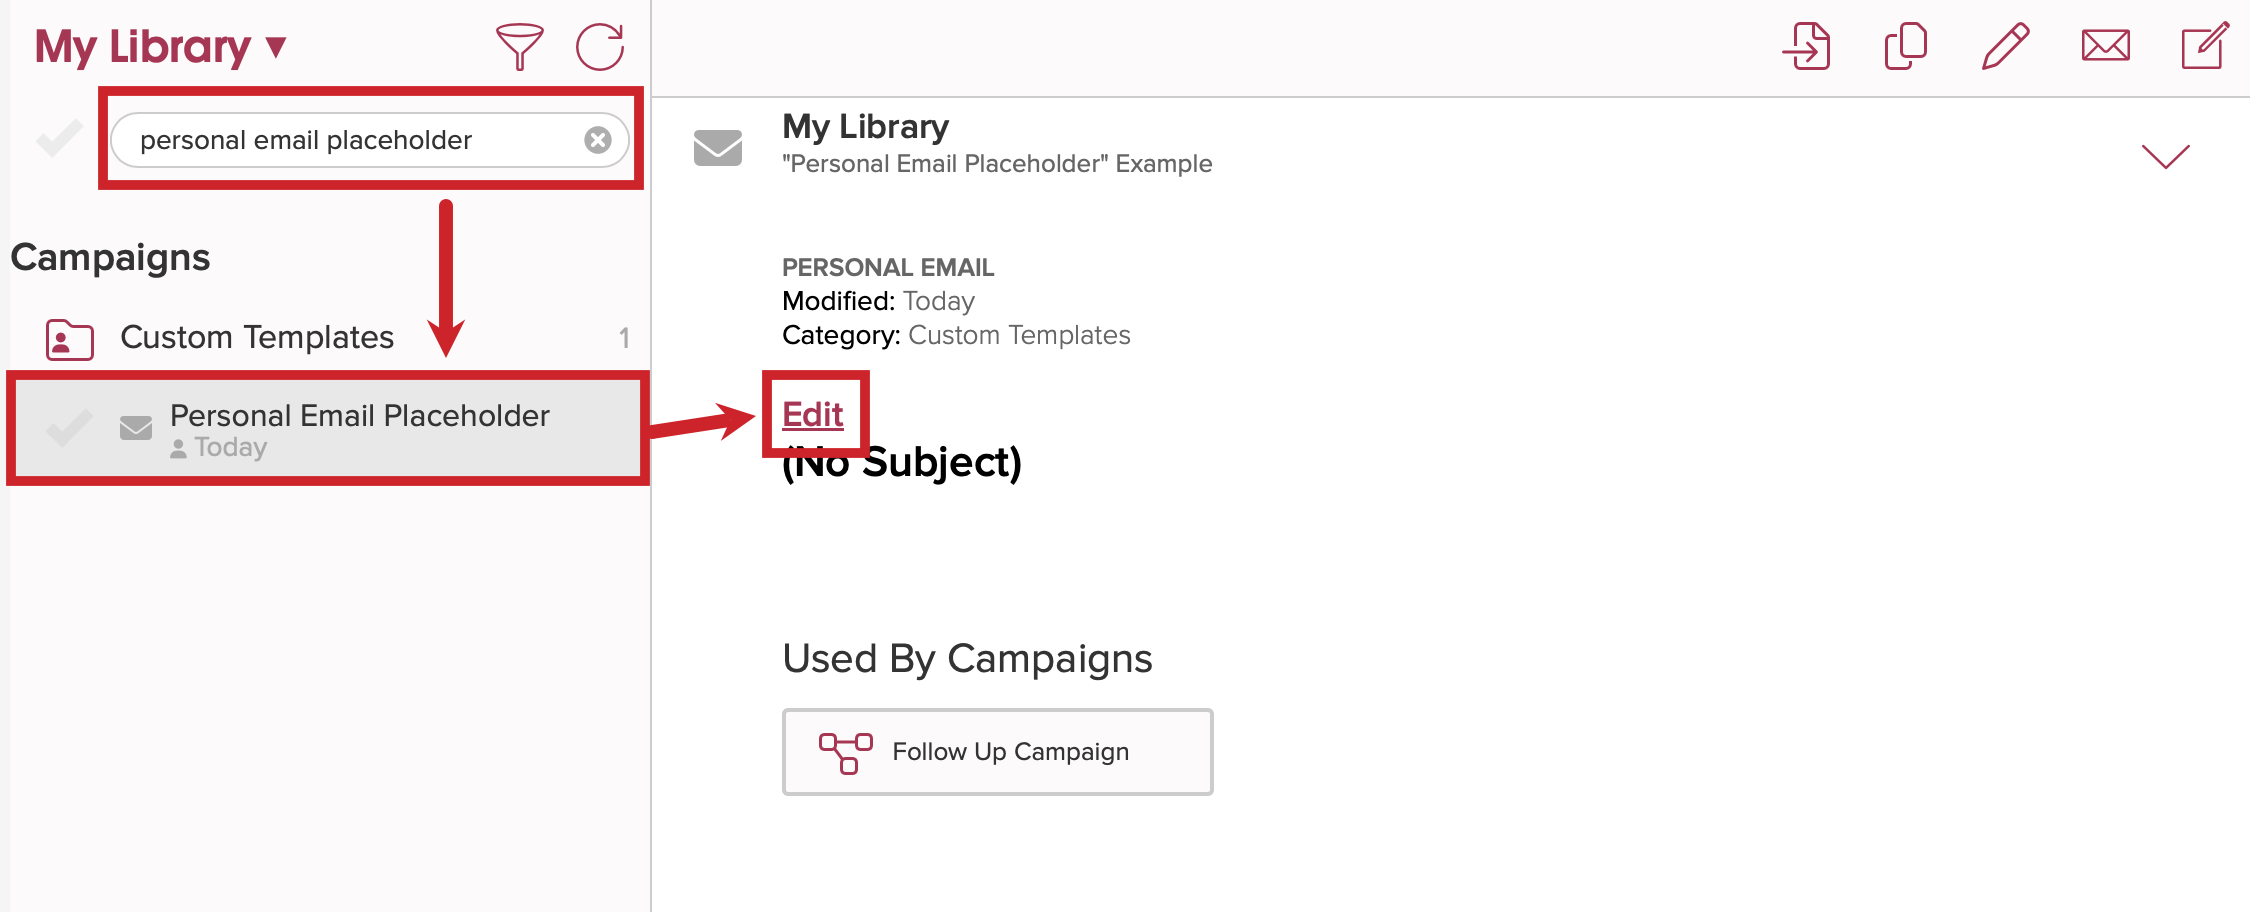Send email using the envelope icon

2105,46
